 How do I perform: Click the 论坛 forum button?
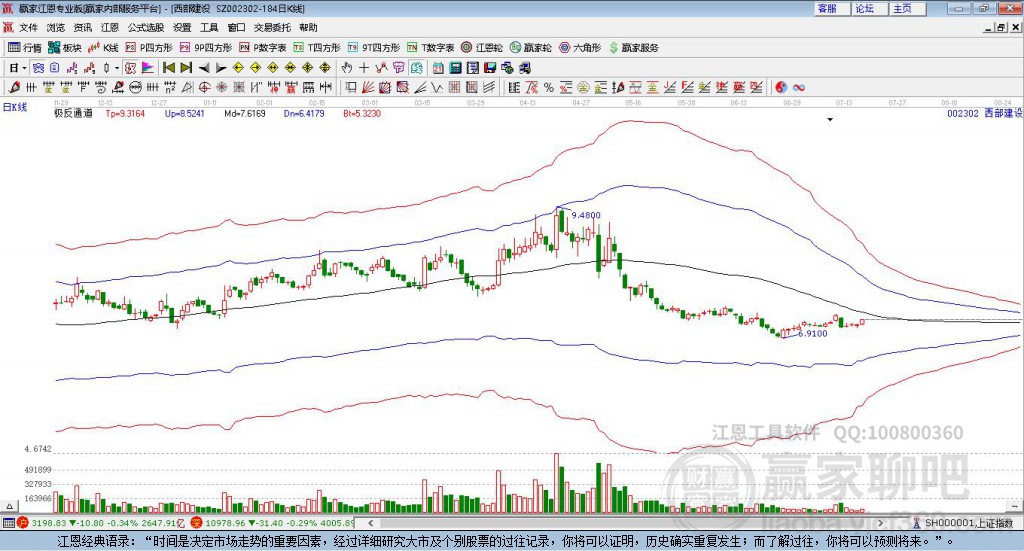pos(870,8)
